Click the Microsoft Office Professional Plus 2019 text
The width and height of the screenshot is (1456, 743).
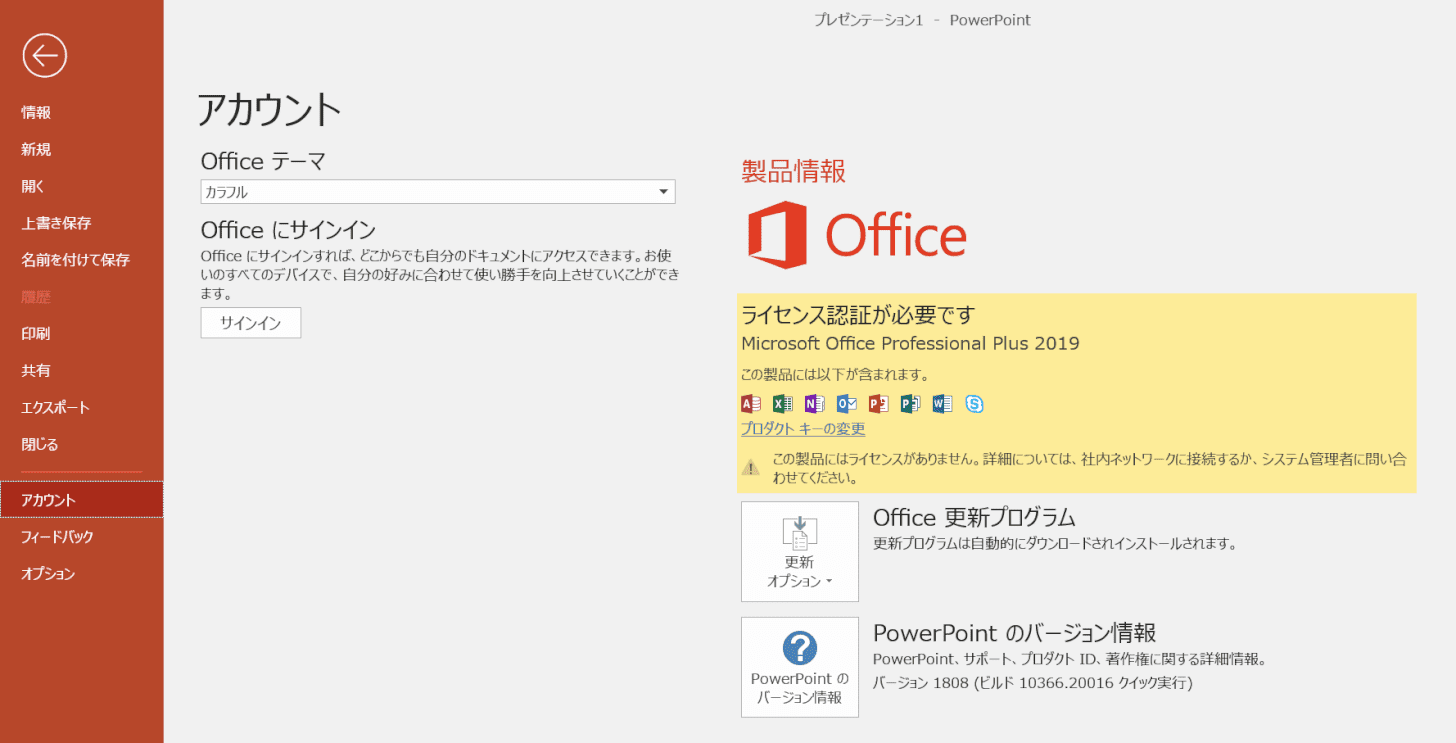click(x=910, y=344)
